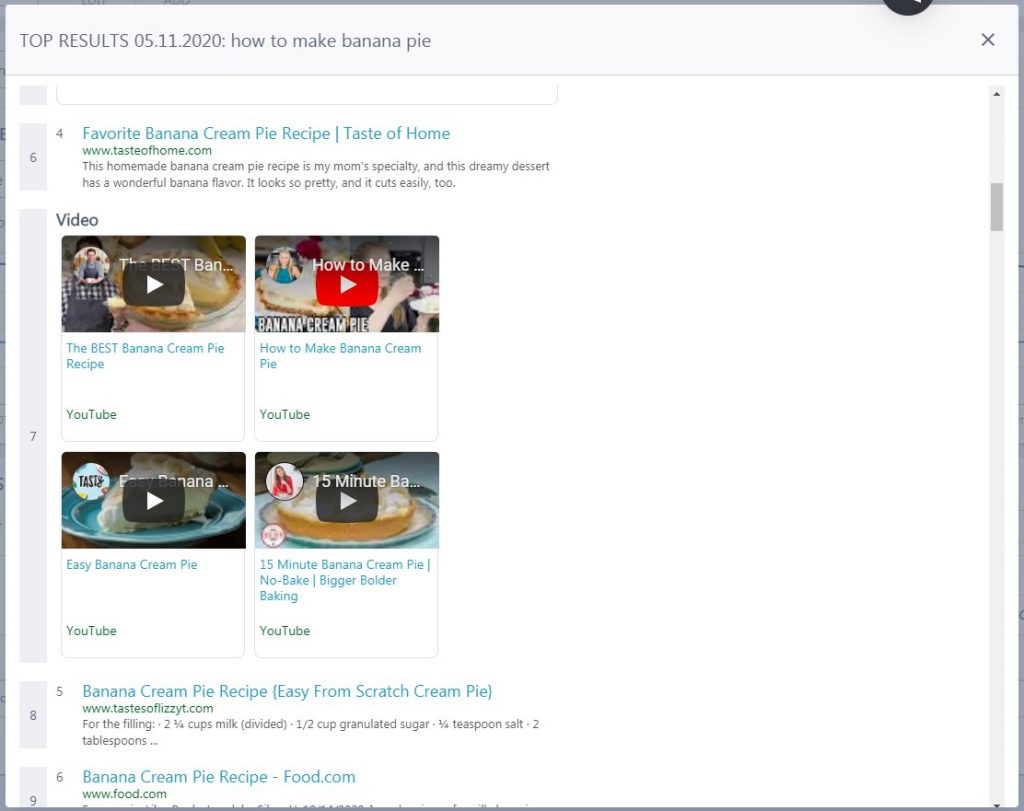Screen dimensions: 1024x811
Task: Click channel avatar on How to Make video
Action: 284,264
